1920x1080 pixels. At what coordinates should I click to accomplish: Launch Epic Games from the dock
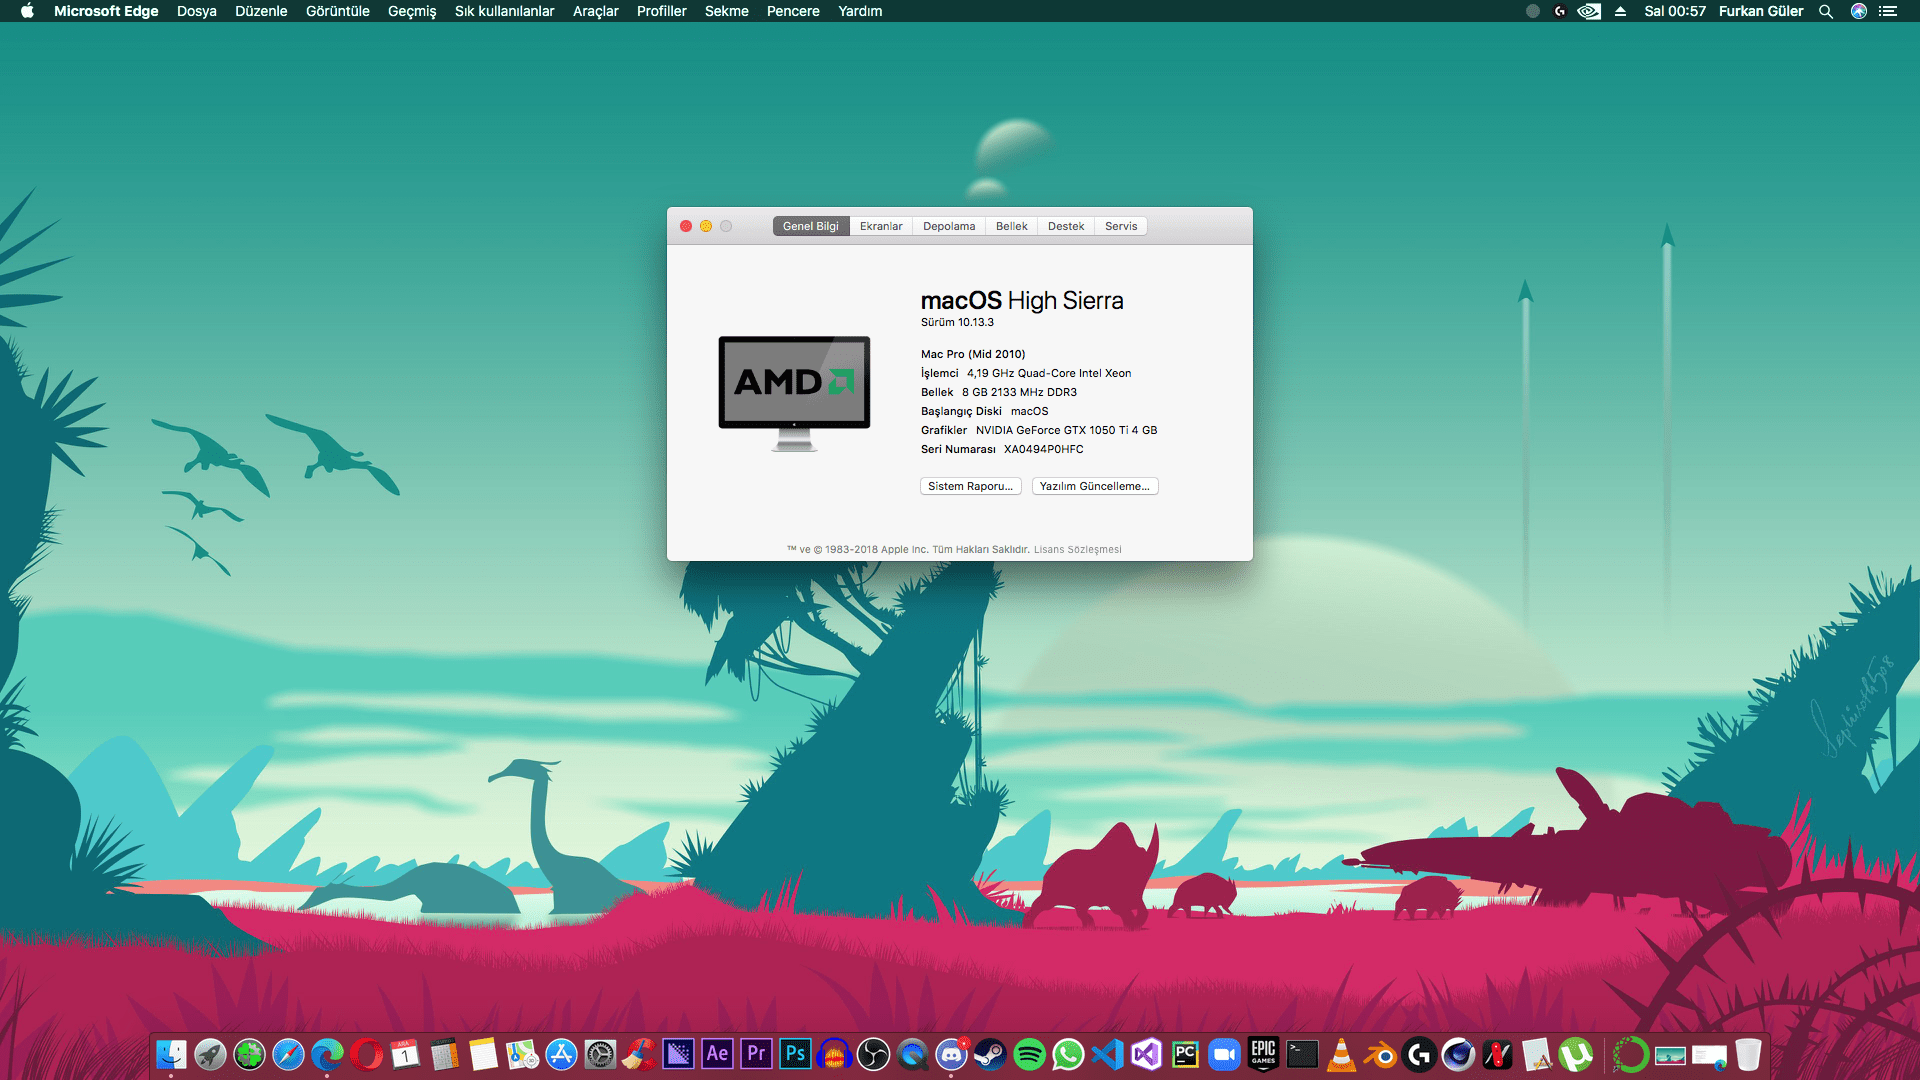1263,1054
